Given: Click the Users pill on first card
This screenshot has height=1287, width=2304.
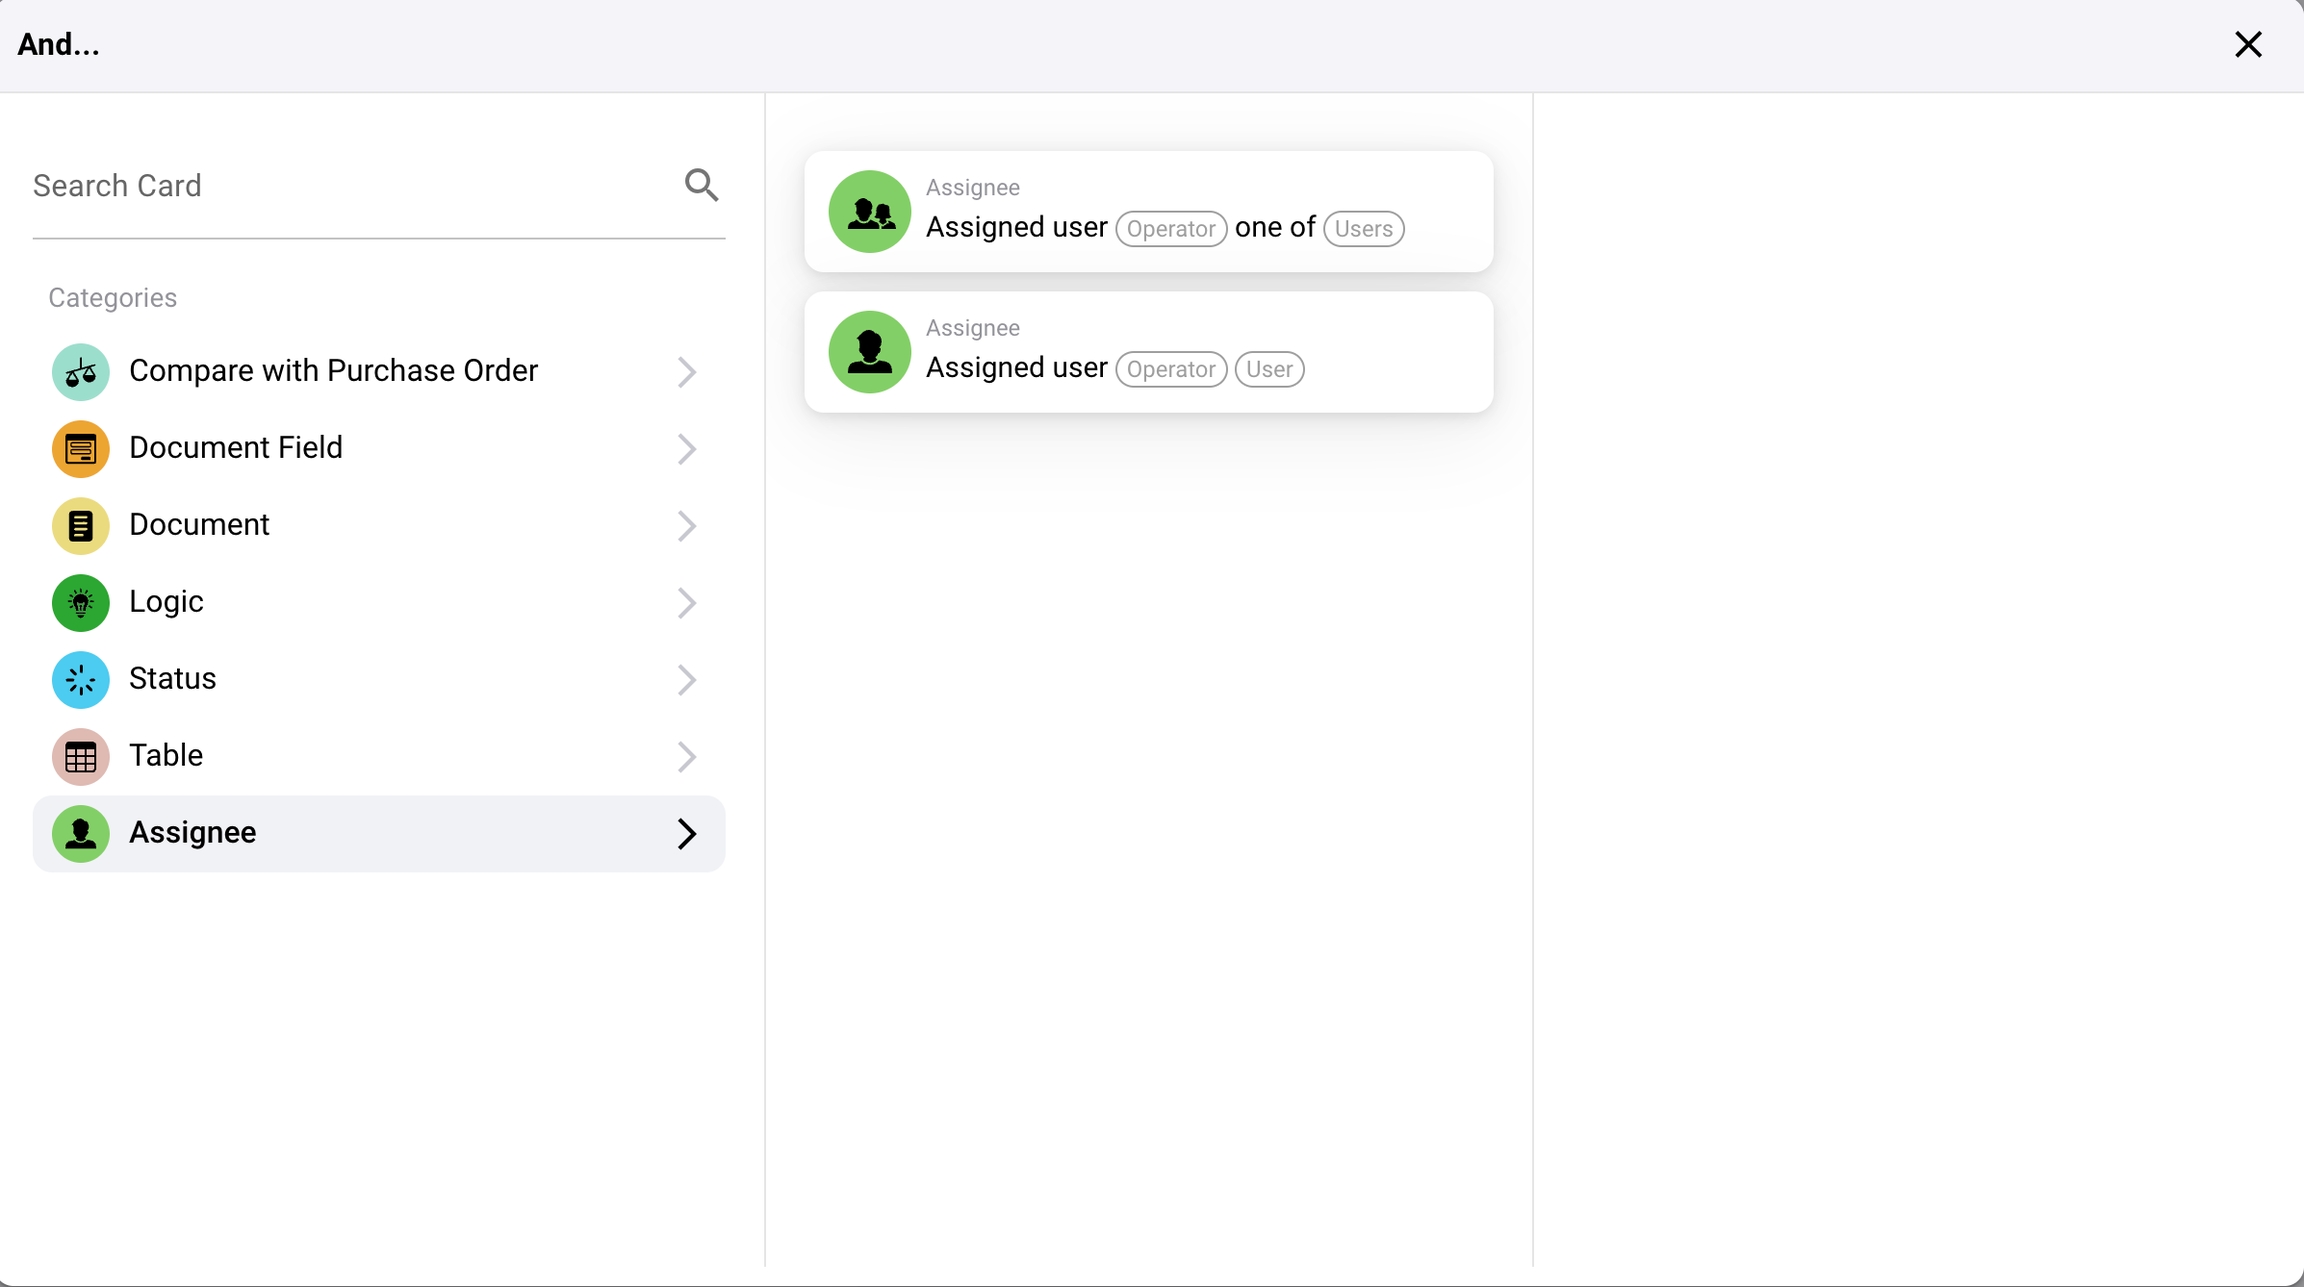Looking at the screenshot, I should (1363, 229).
